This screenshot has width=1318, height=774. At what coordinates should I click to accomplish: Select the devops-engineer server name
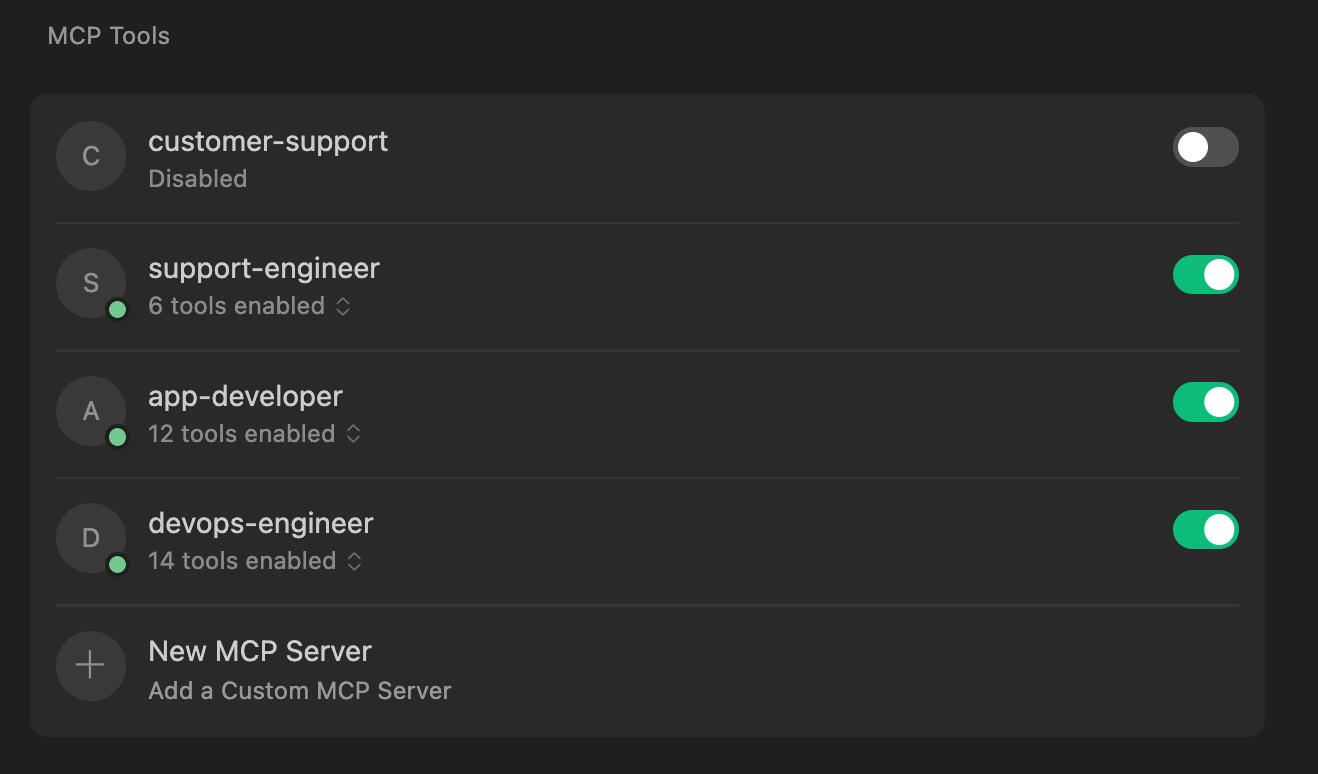coord(260,523)
